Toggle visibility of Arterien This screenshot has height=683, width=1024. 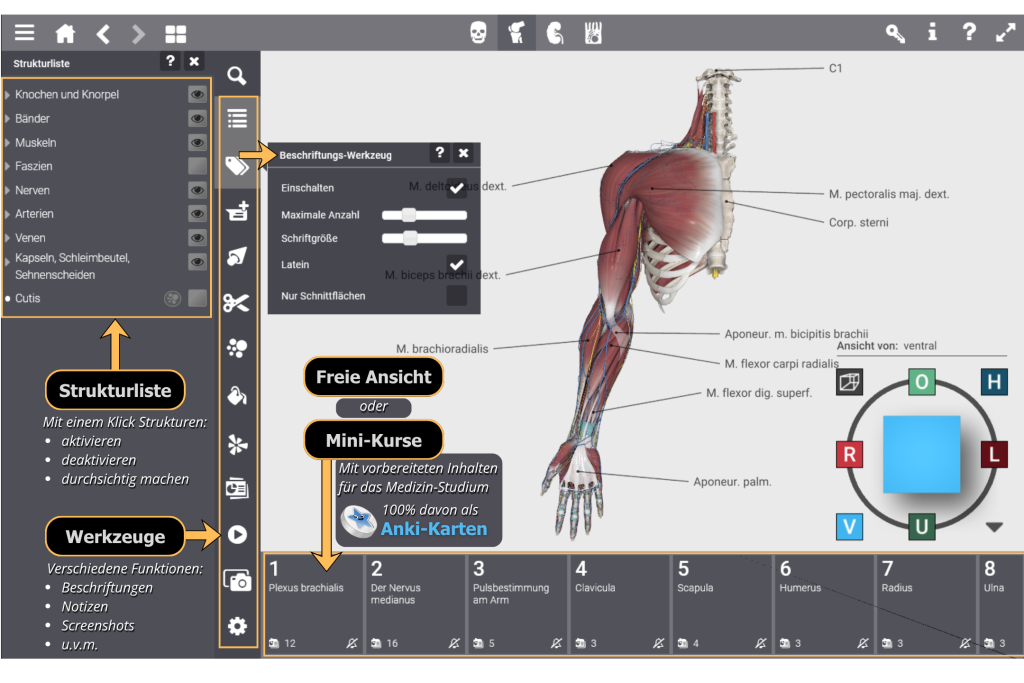[x=197, y=214]
